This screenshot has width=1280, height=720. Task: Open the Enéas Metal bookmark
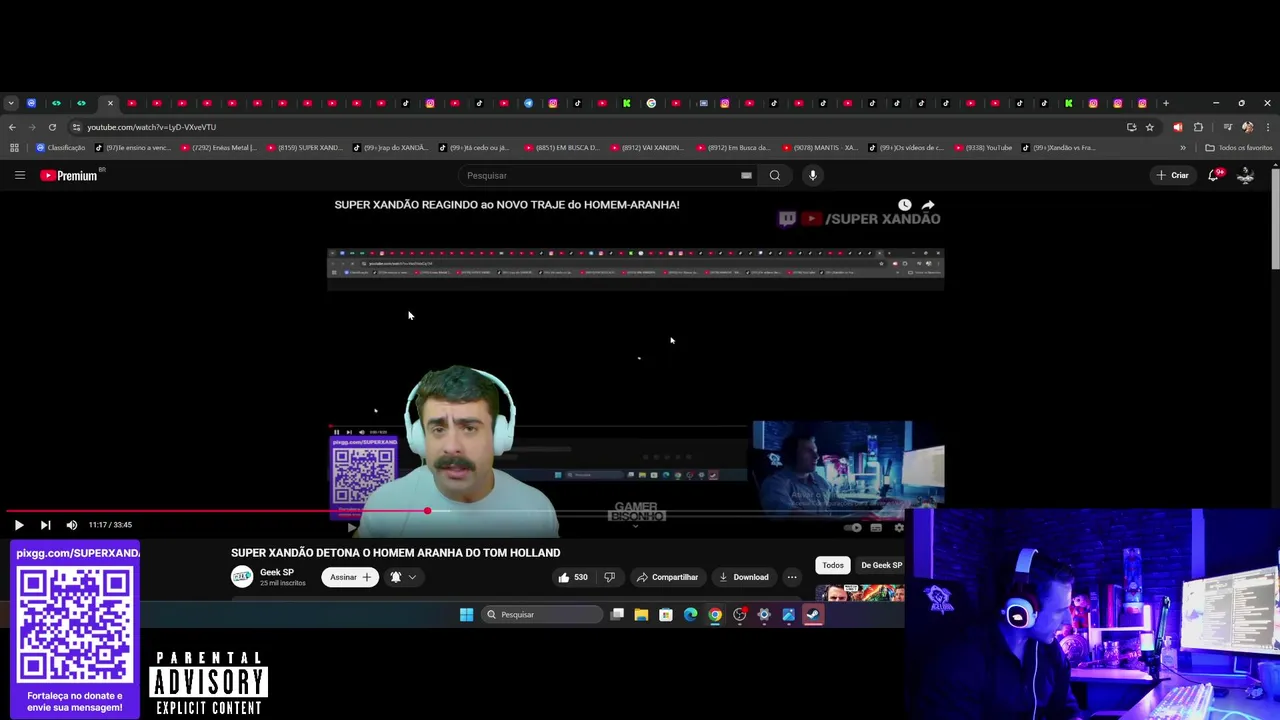pyautogui.click(x=219, y=148)
